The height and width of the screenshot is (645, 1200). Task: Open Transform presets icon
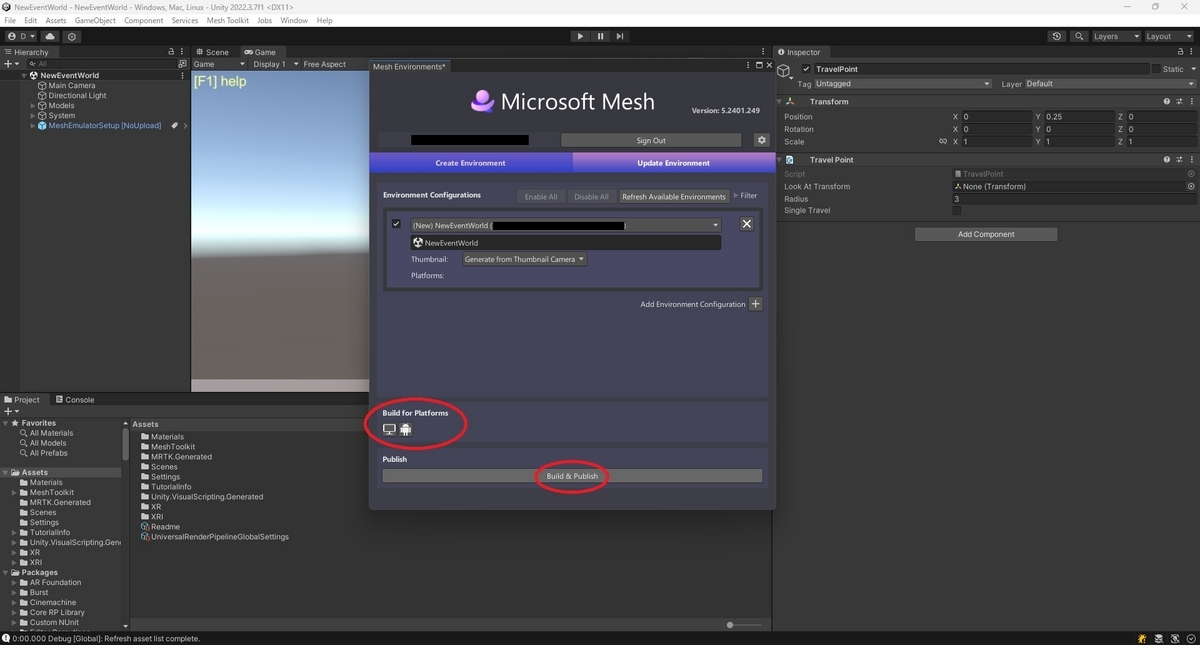[x=1178, y=101]
